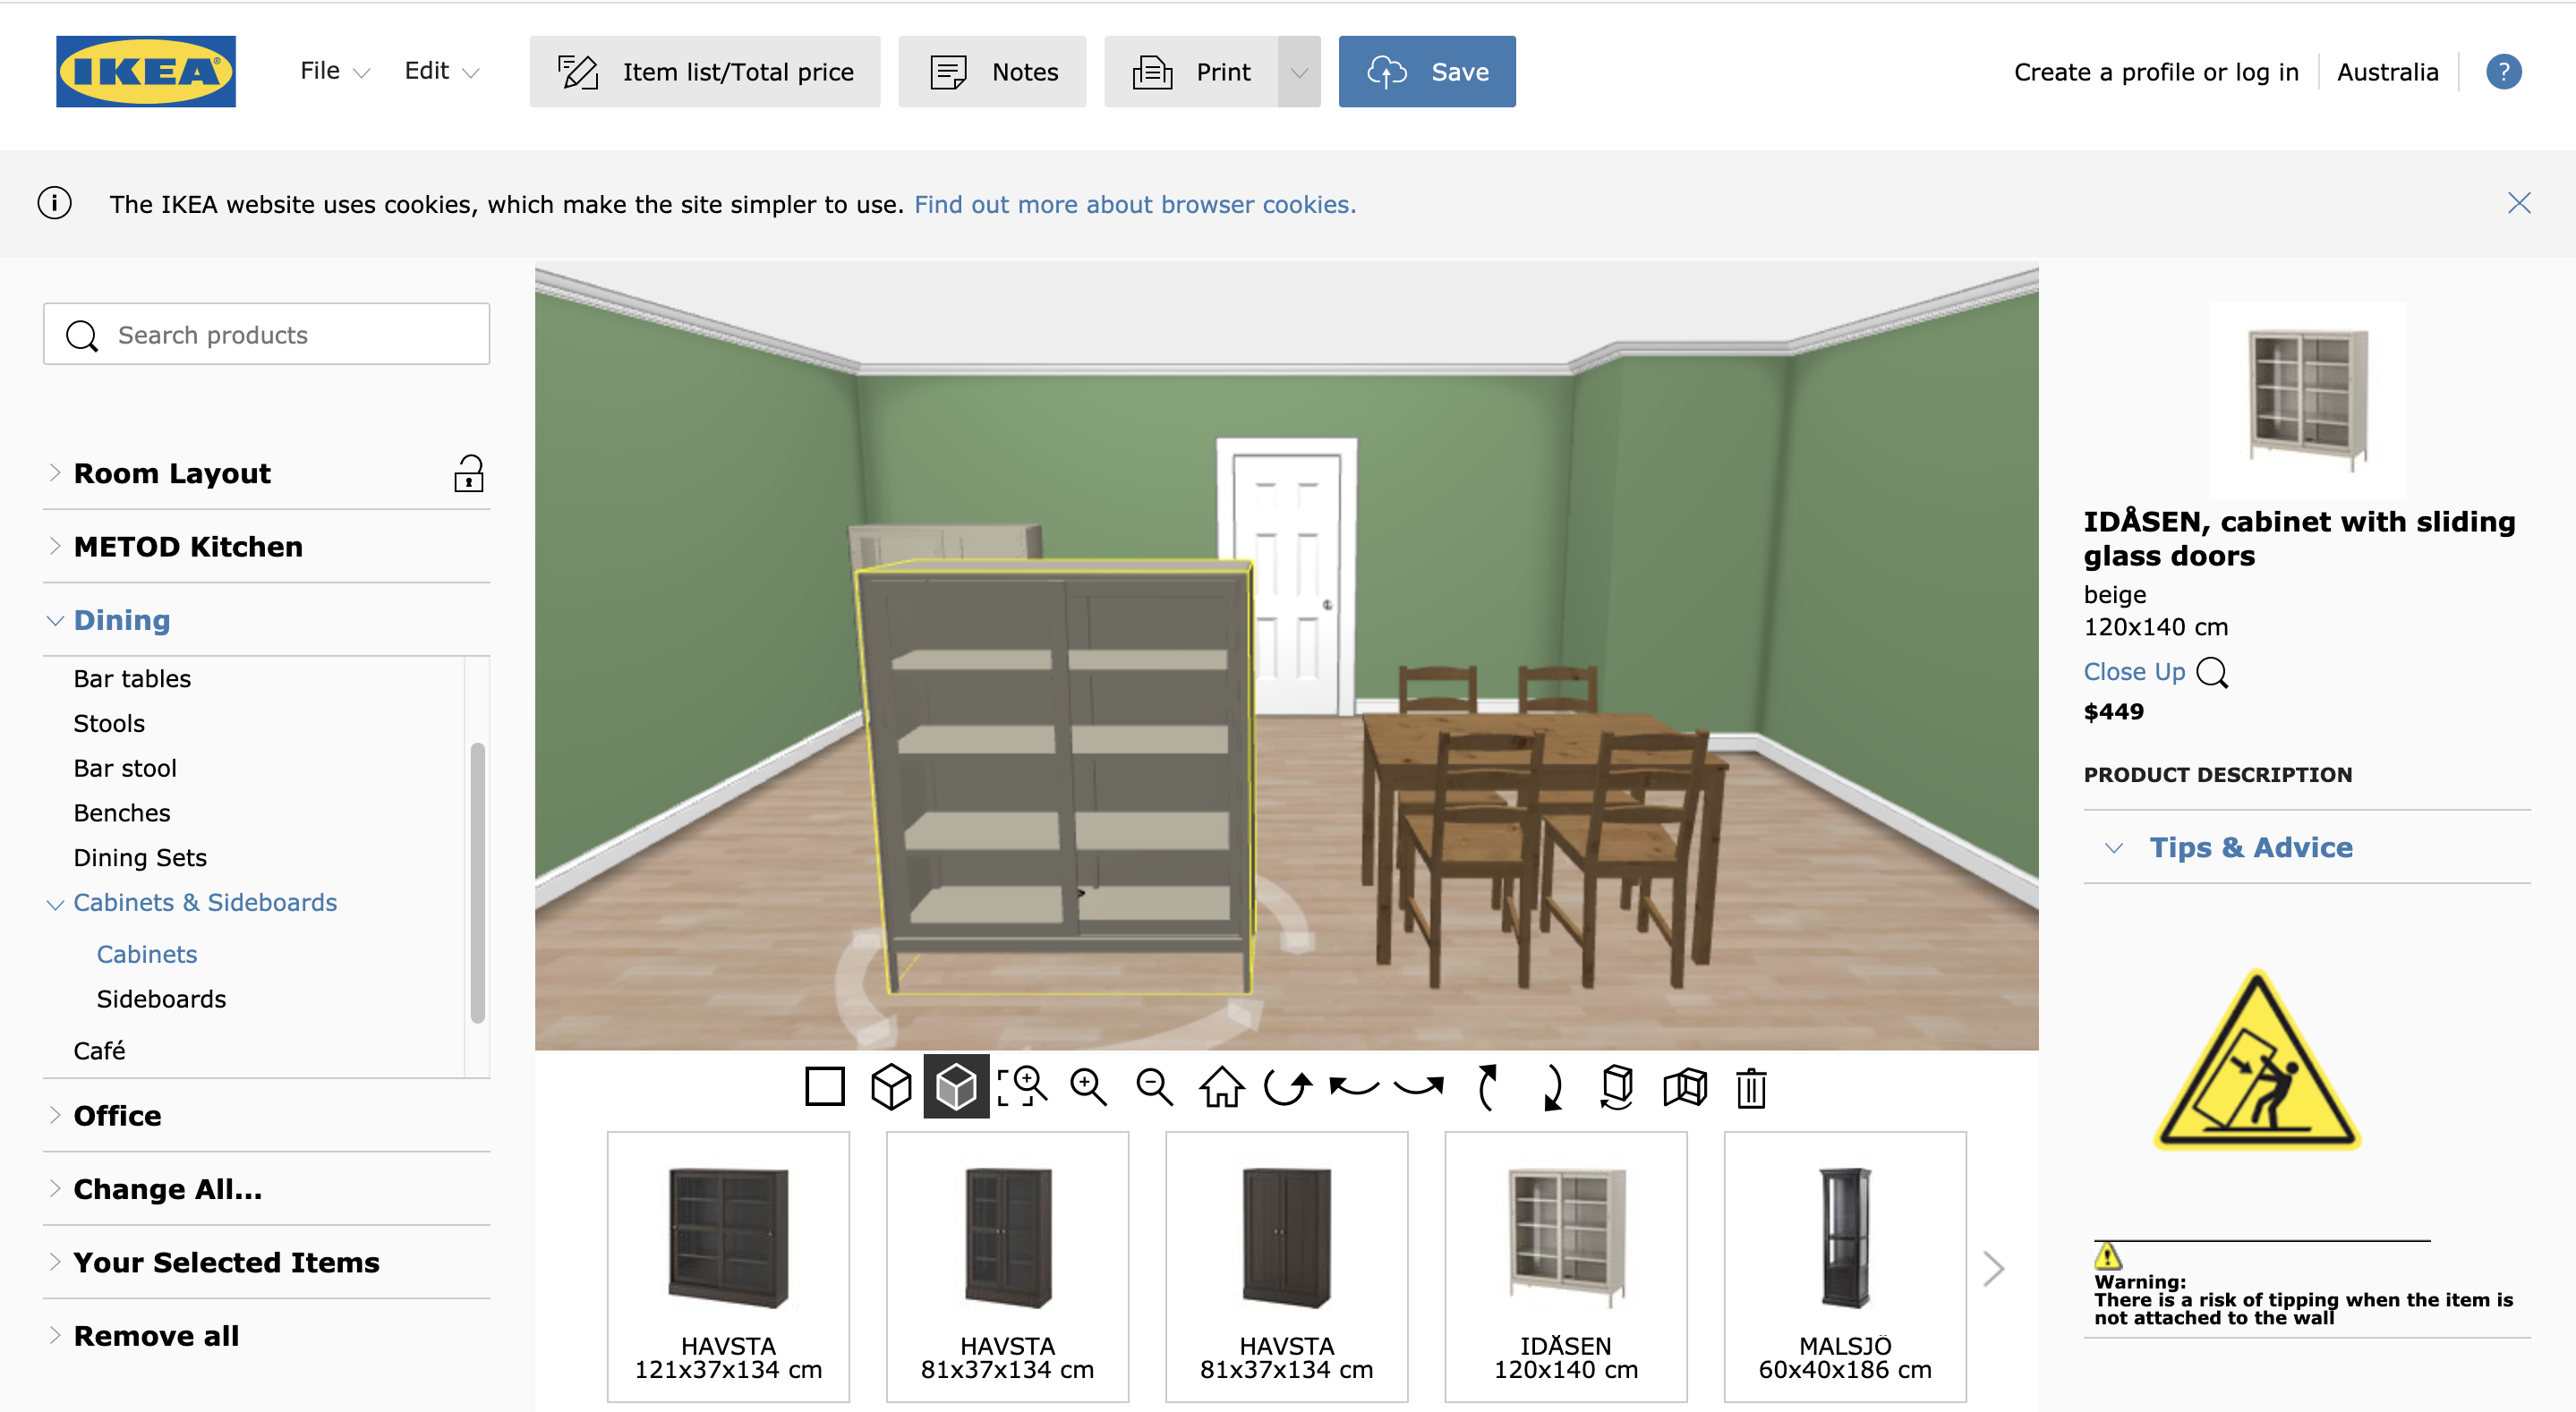Viewport: 2576px width, 1412px height.
Task: Click the PRODUCT DESCRIPTION heading
Action: [x=2217, y=774]
